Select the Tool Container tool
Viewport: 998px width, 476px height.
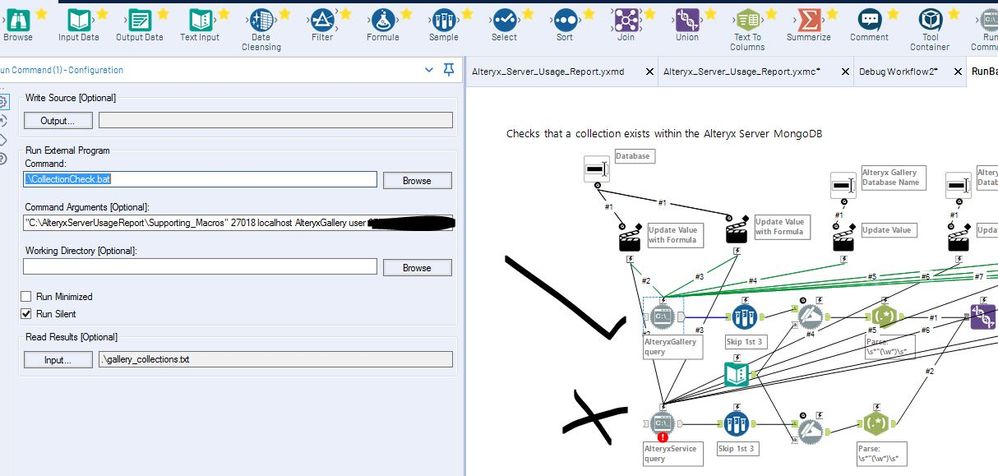click(x=930, y=21)
